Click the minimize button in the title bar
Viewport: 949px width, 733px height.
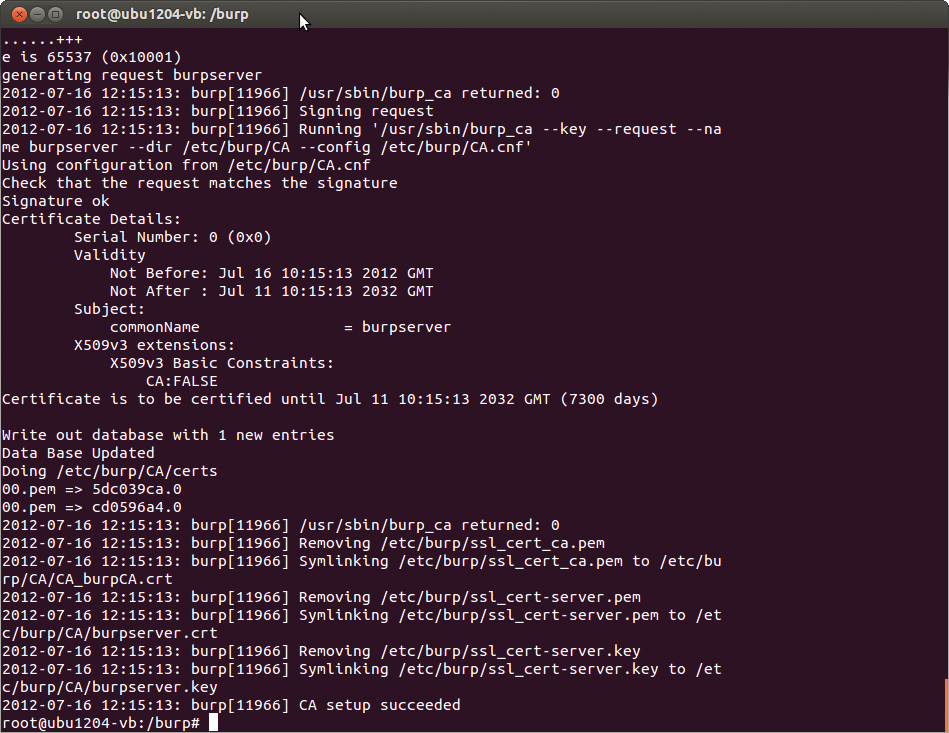tap(39, 14)
